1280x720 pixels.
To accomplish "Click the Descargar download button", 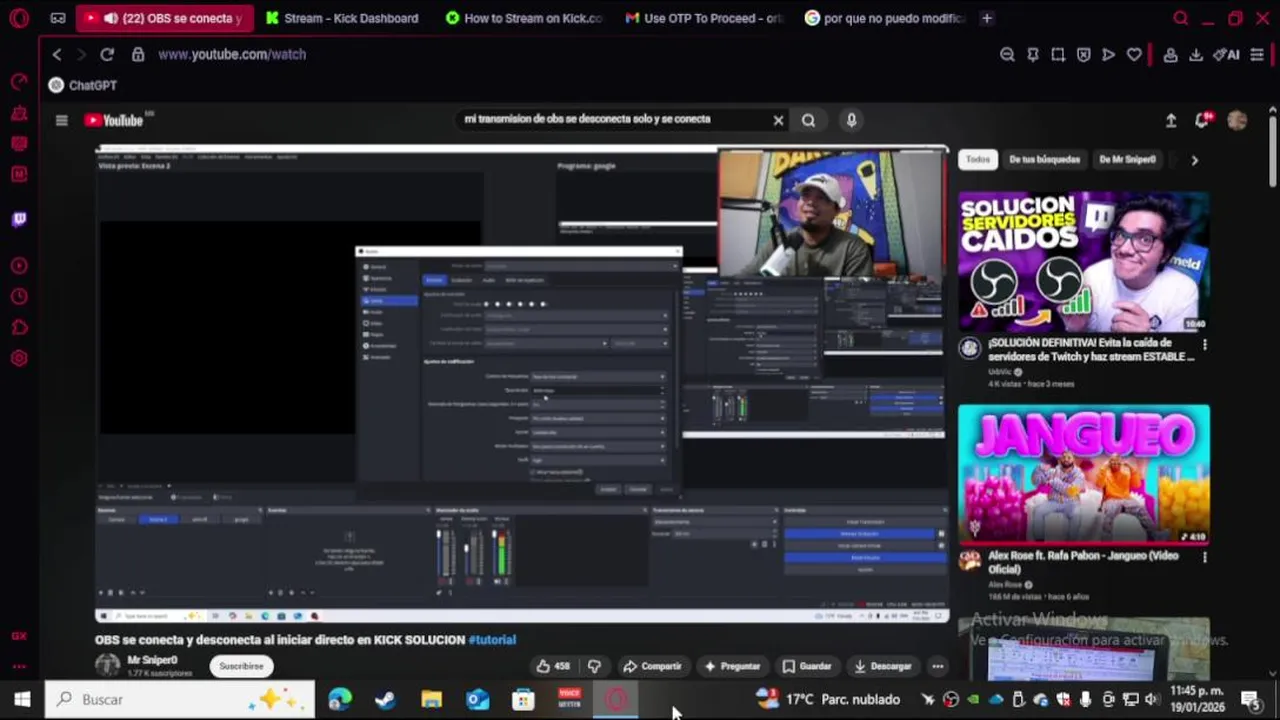I will tap(882, 666).
